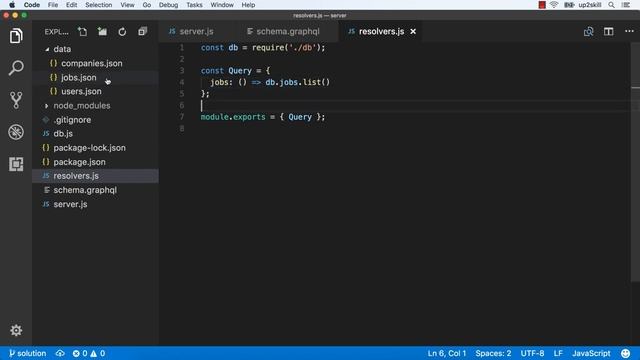Open the Help menu

tap(248, 5)
